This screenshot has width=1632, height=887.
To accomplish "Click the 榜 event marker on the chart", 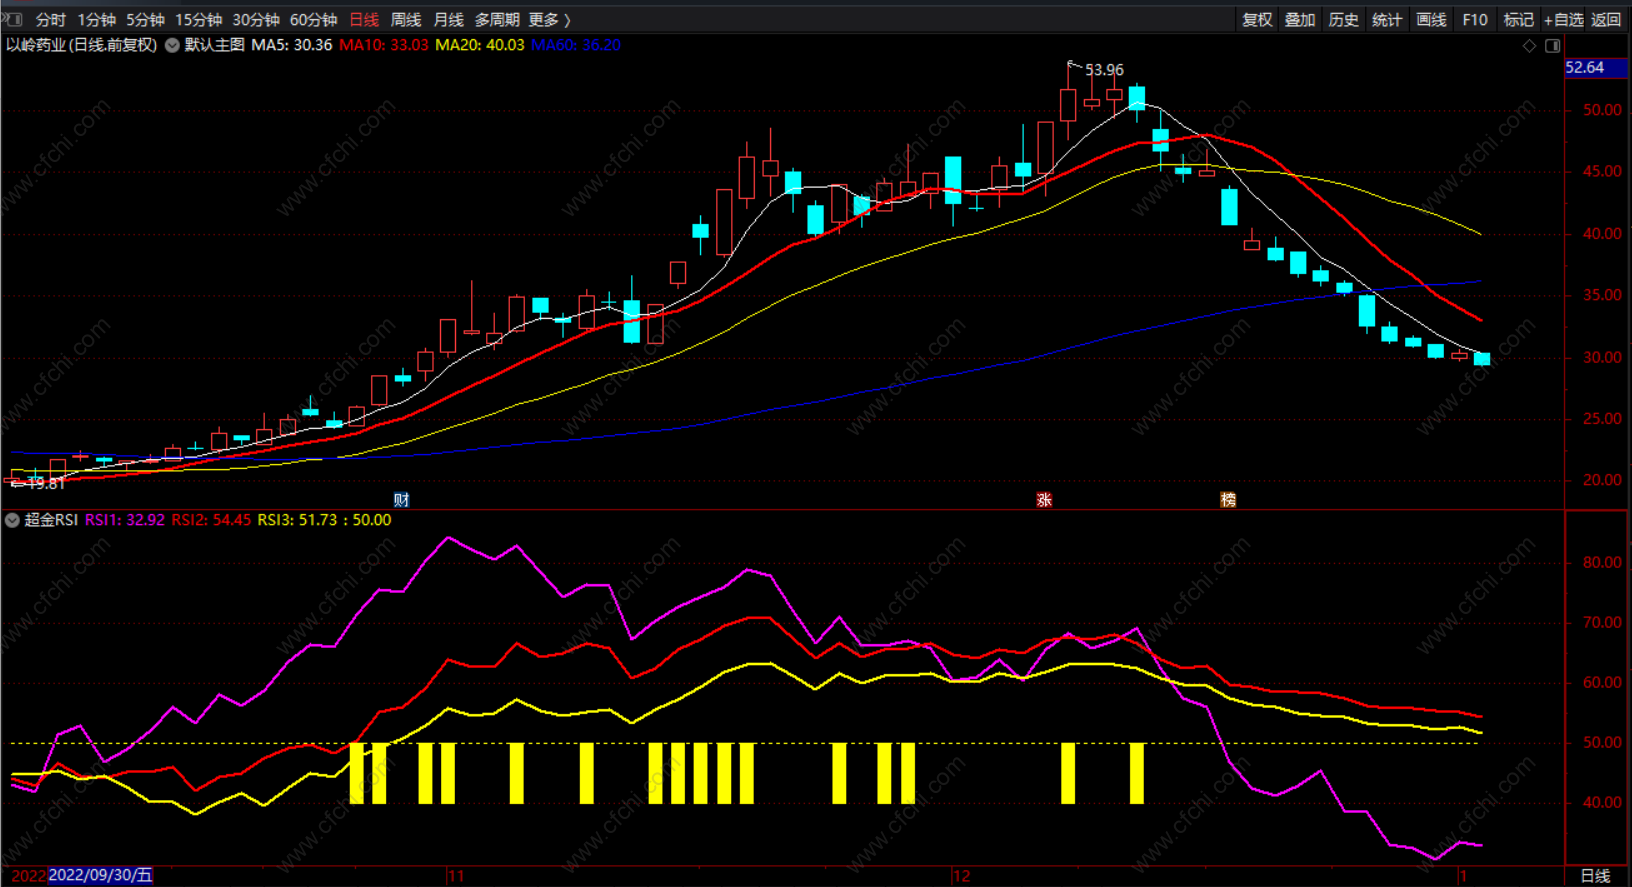I will (1228, 500).
